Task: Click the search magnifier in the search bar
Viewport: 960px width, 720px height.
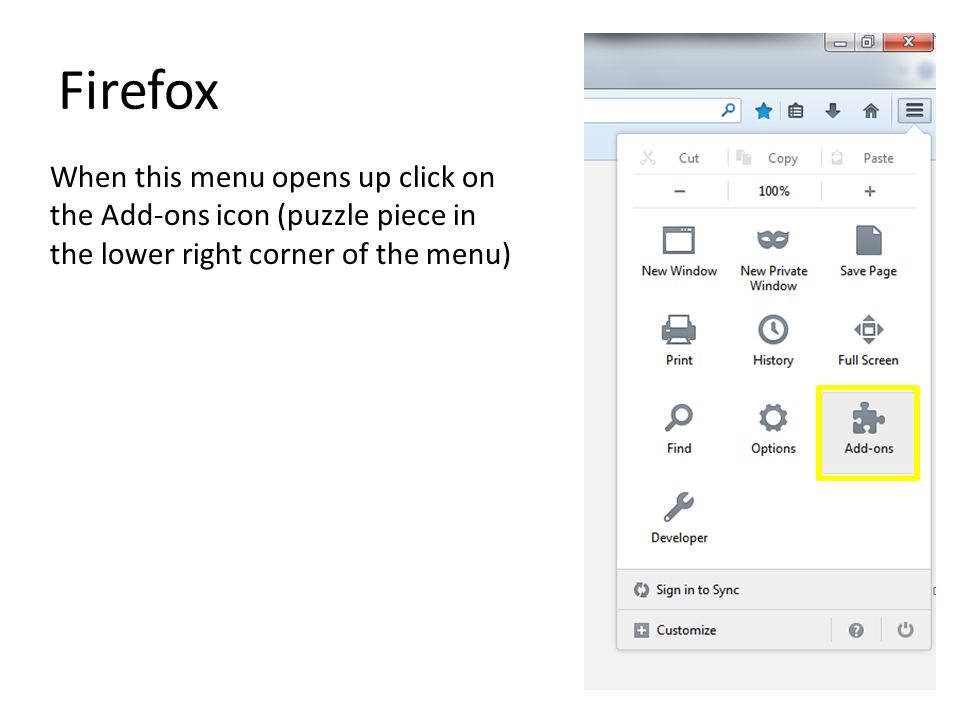Action: (728, 110)
